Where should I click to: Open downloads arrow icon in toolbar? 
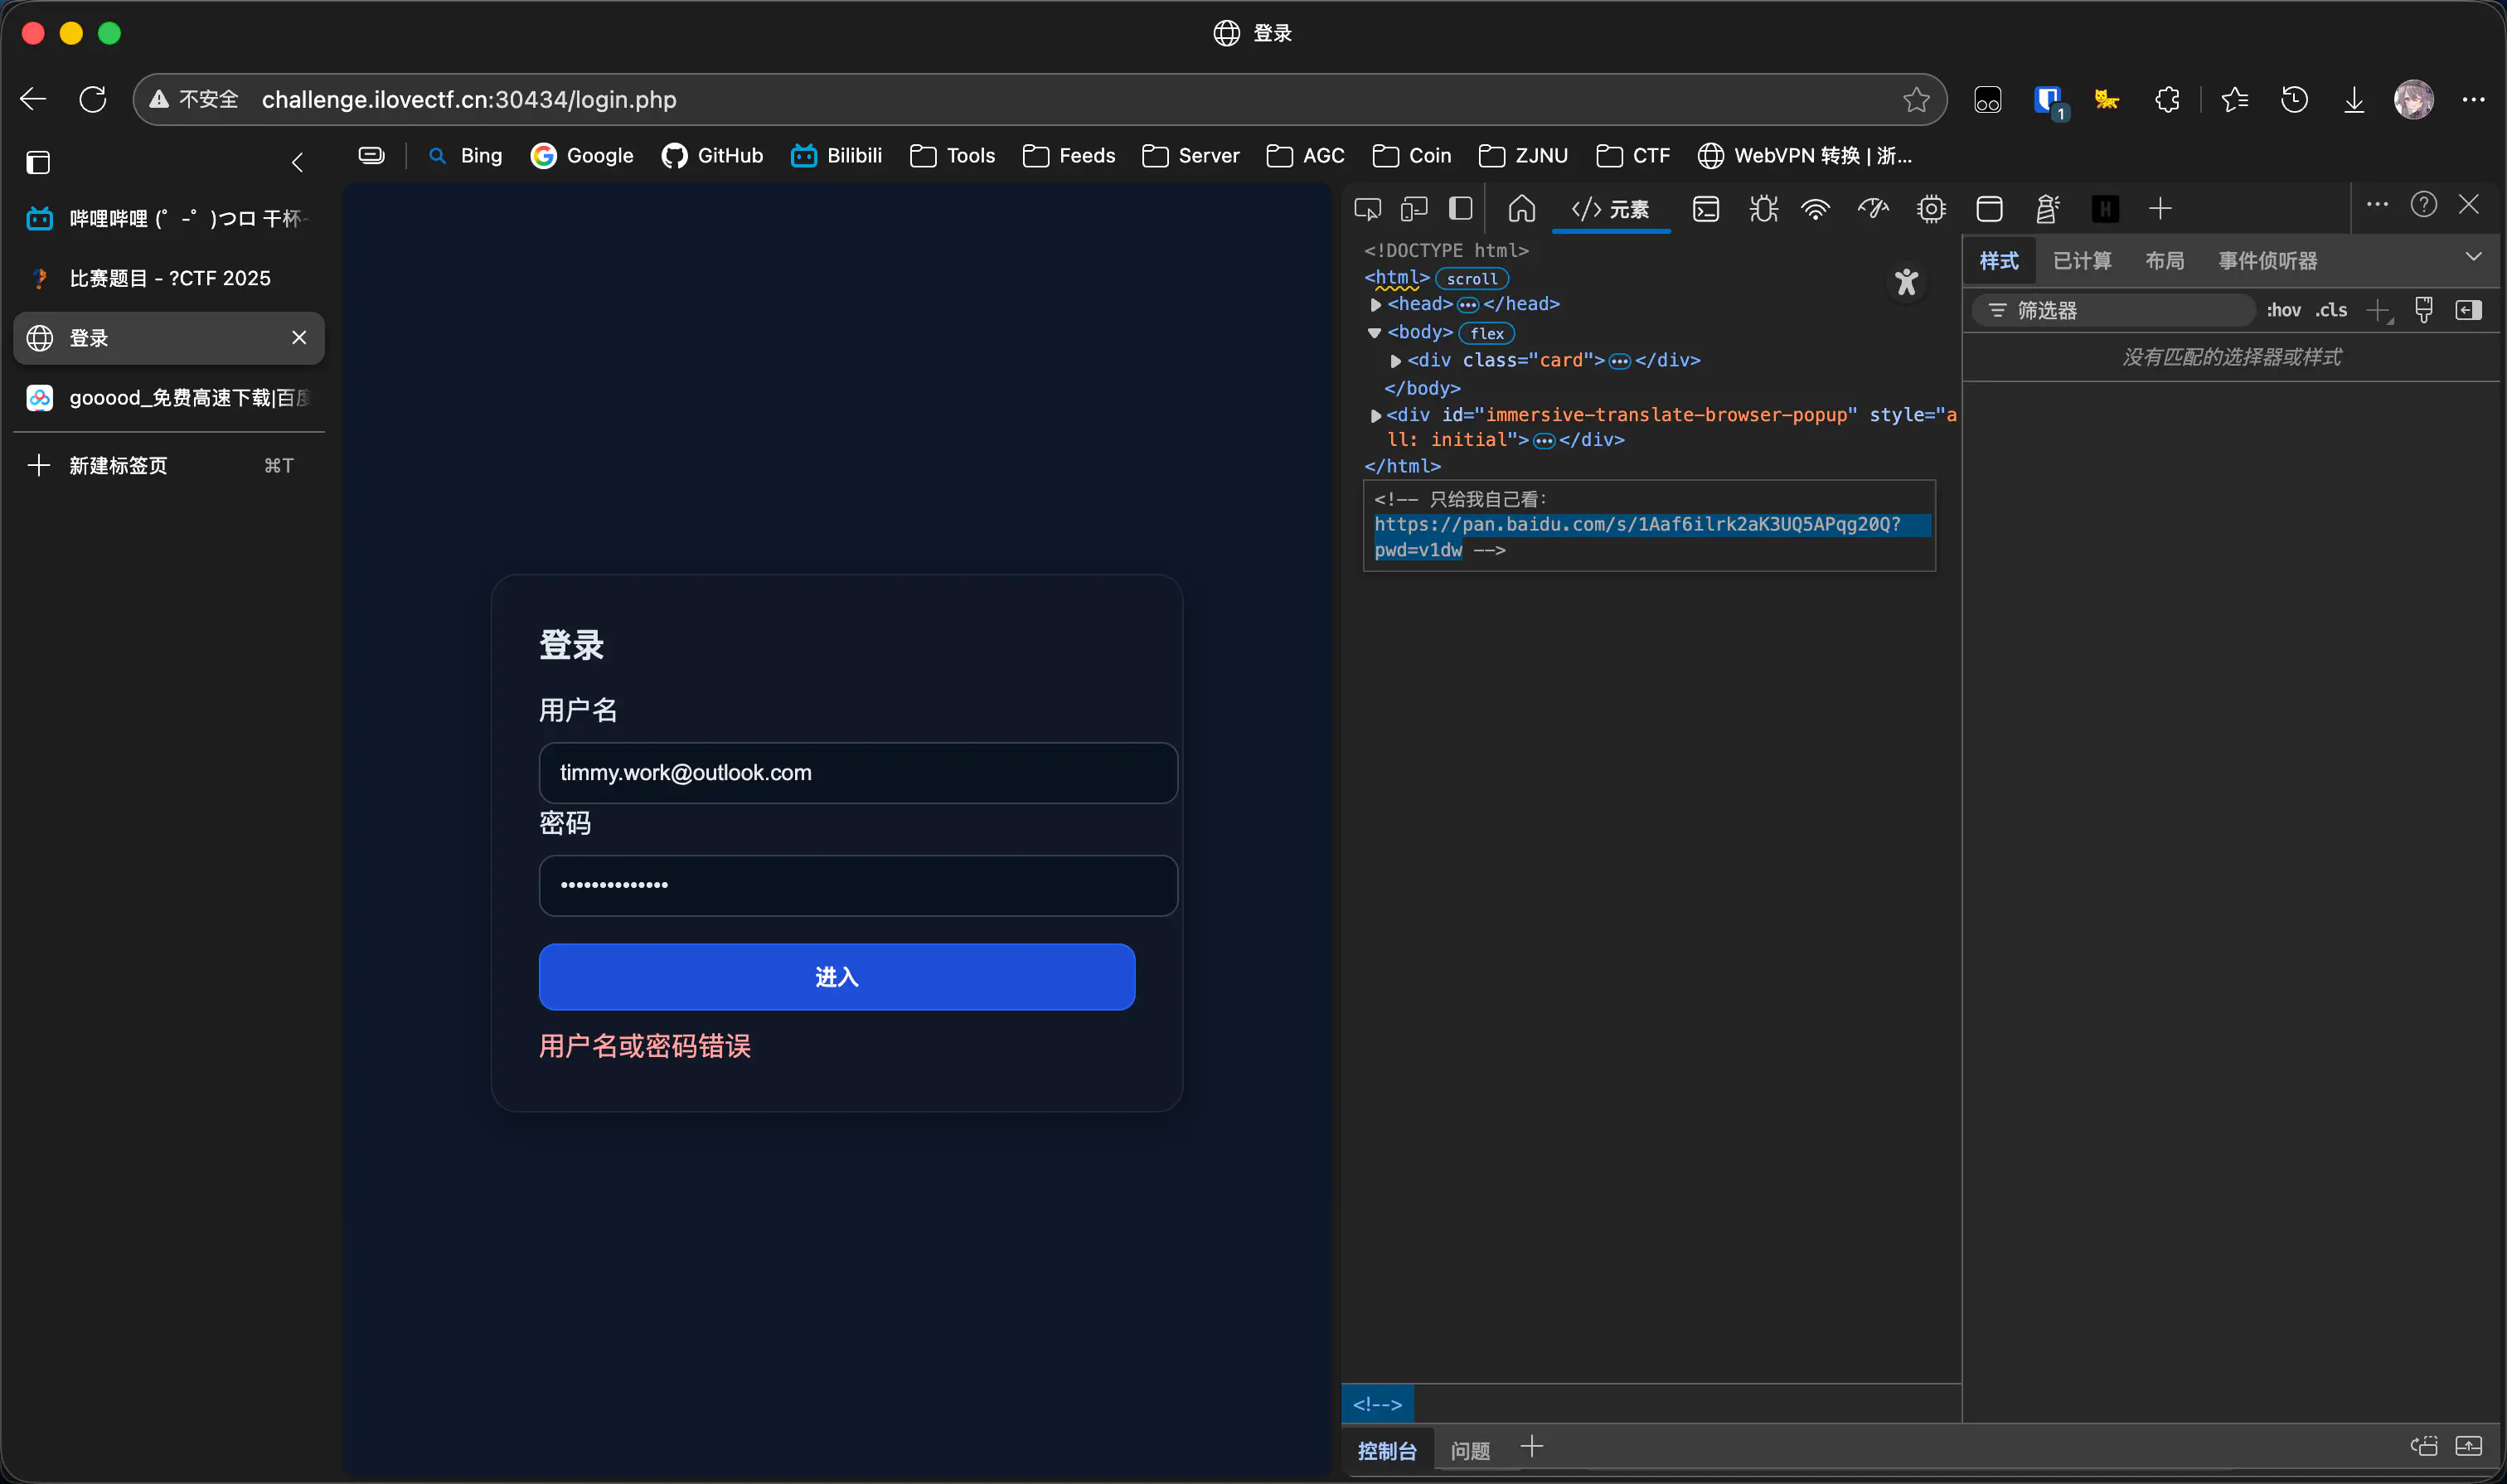coord(2354,99)
